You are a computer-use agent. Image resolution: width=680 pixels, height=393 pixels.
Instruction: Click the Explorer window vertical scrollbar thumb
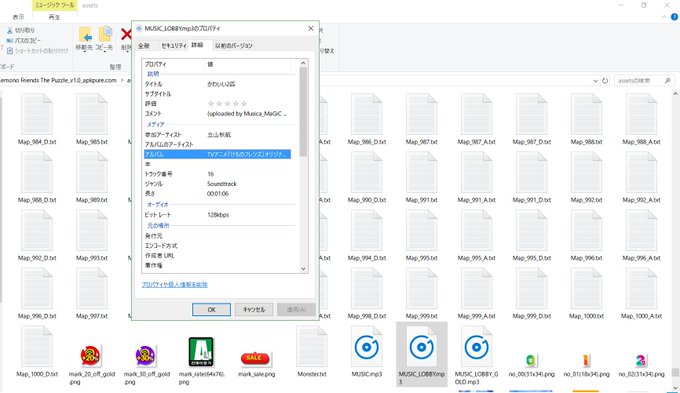(x=675, y=372)
